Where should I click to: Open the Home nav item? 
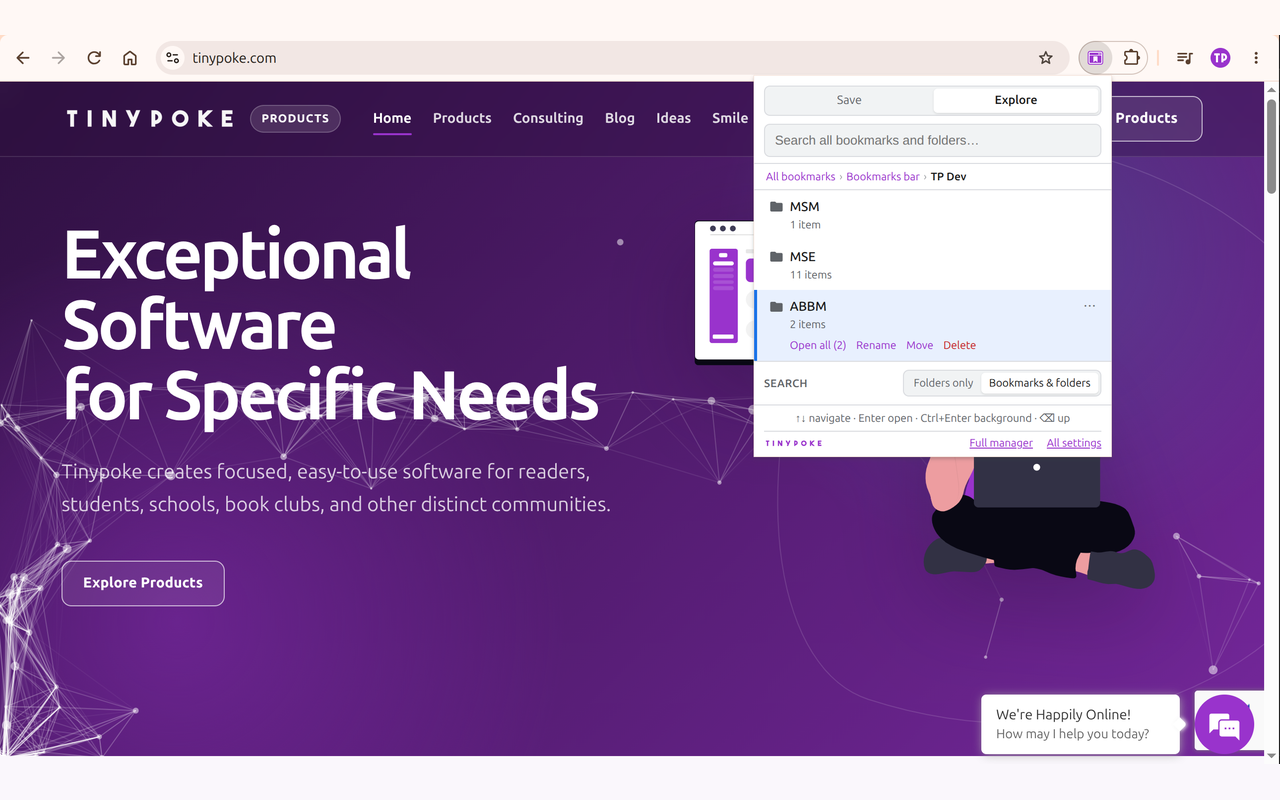click(x=392, y=118)
